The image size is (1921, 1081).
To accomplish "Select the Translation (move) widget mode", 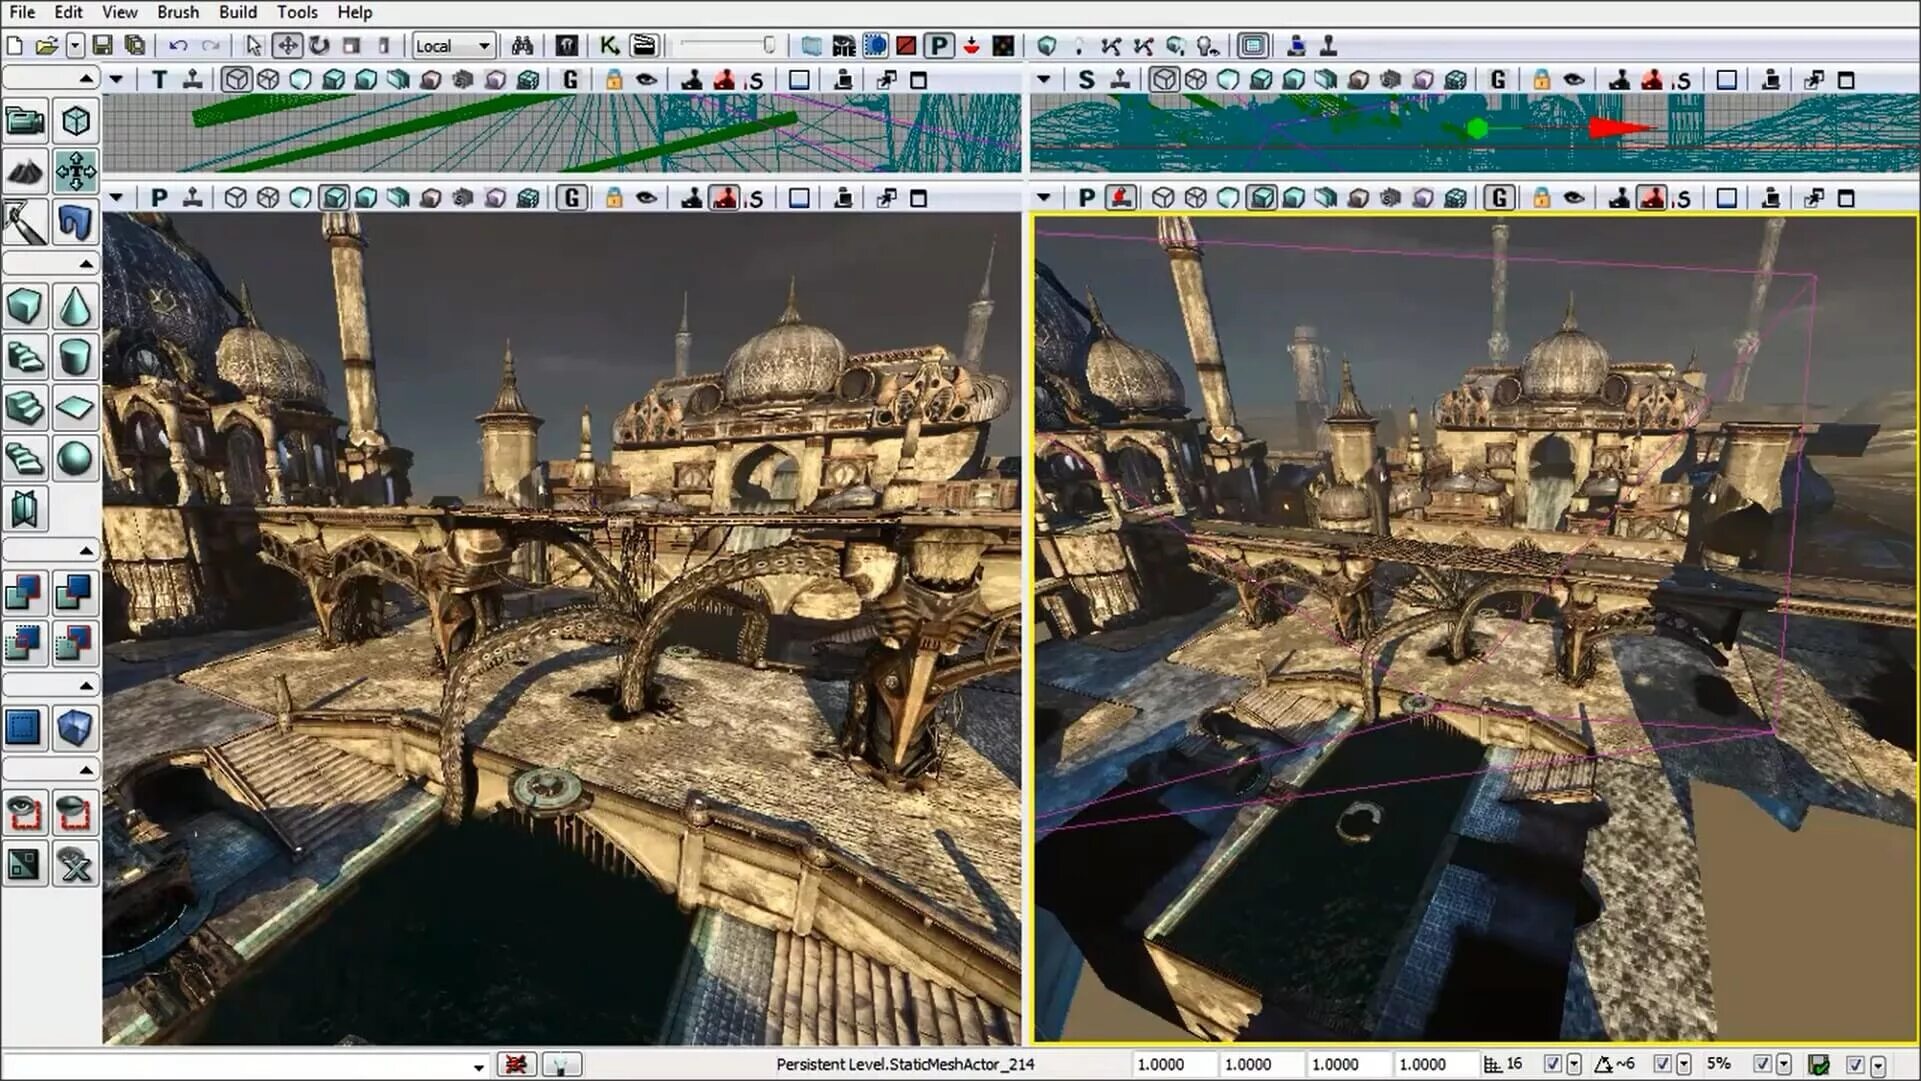I will click(287, 45).
